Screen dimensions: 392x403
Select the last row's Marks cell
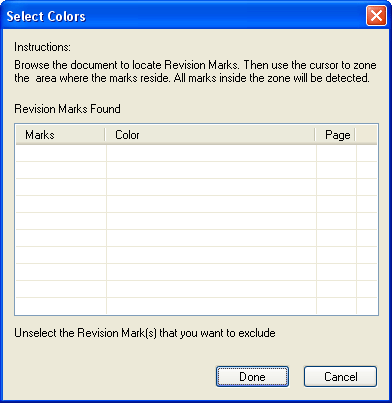(x=61, y=306)
